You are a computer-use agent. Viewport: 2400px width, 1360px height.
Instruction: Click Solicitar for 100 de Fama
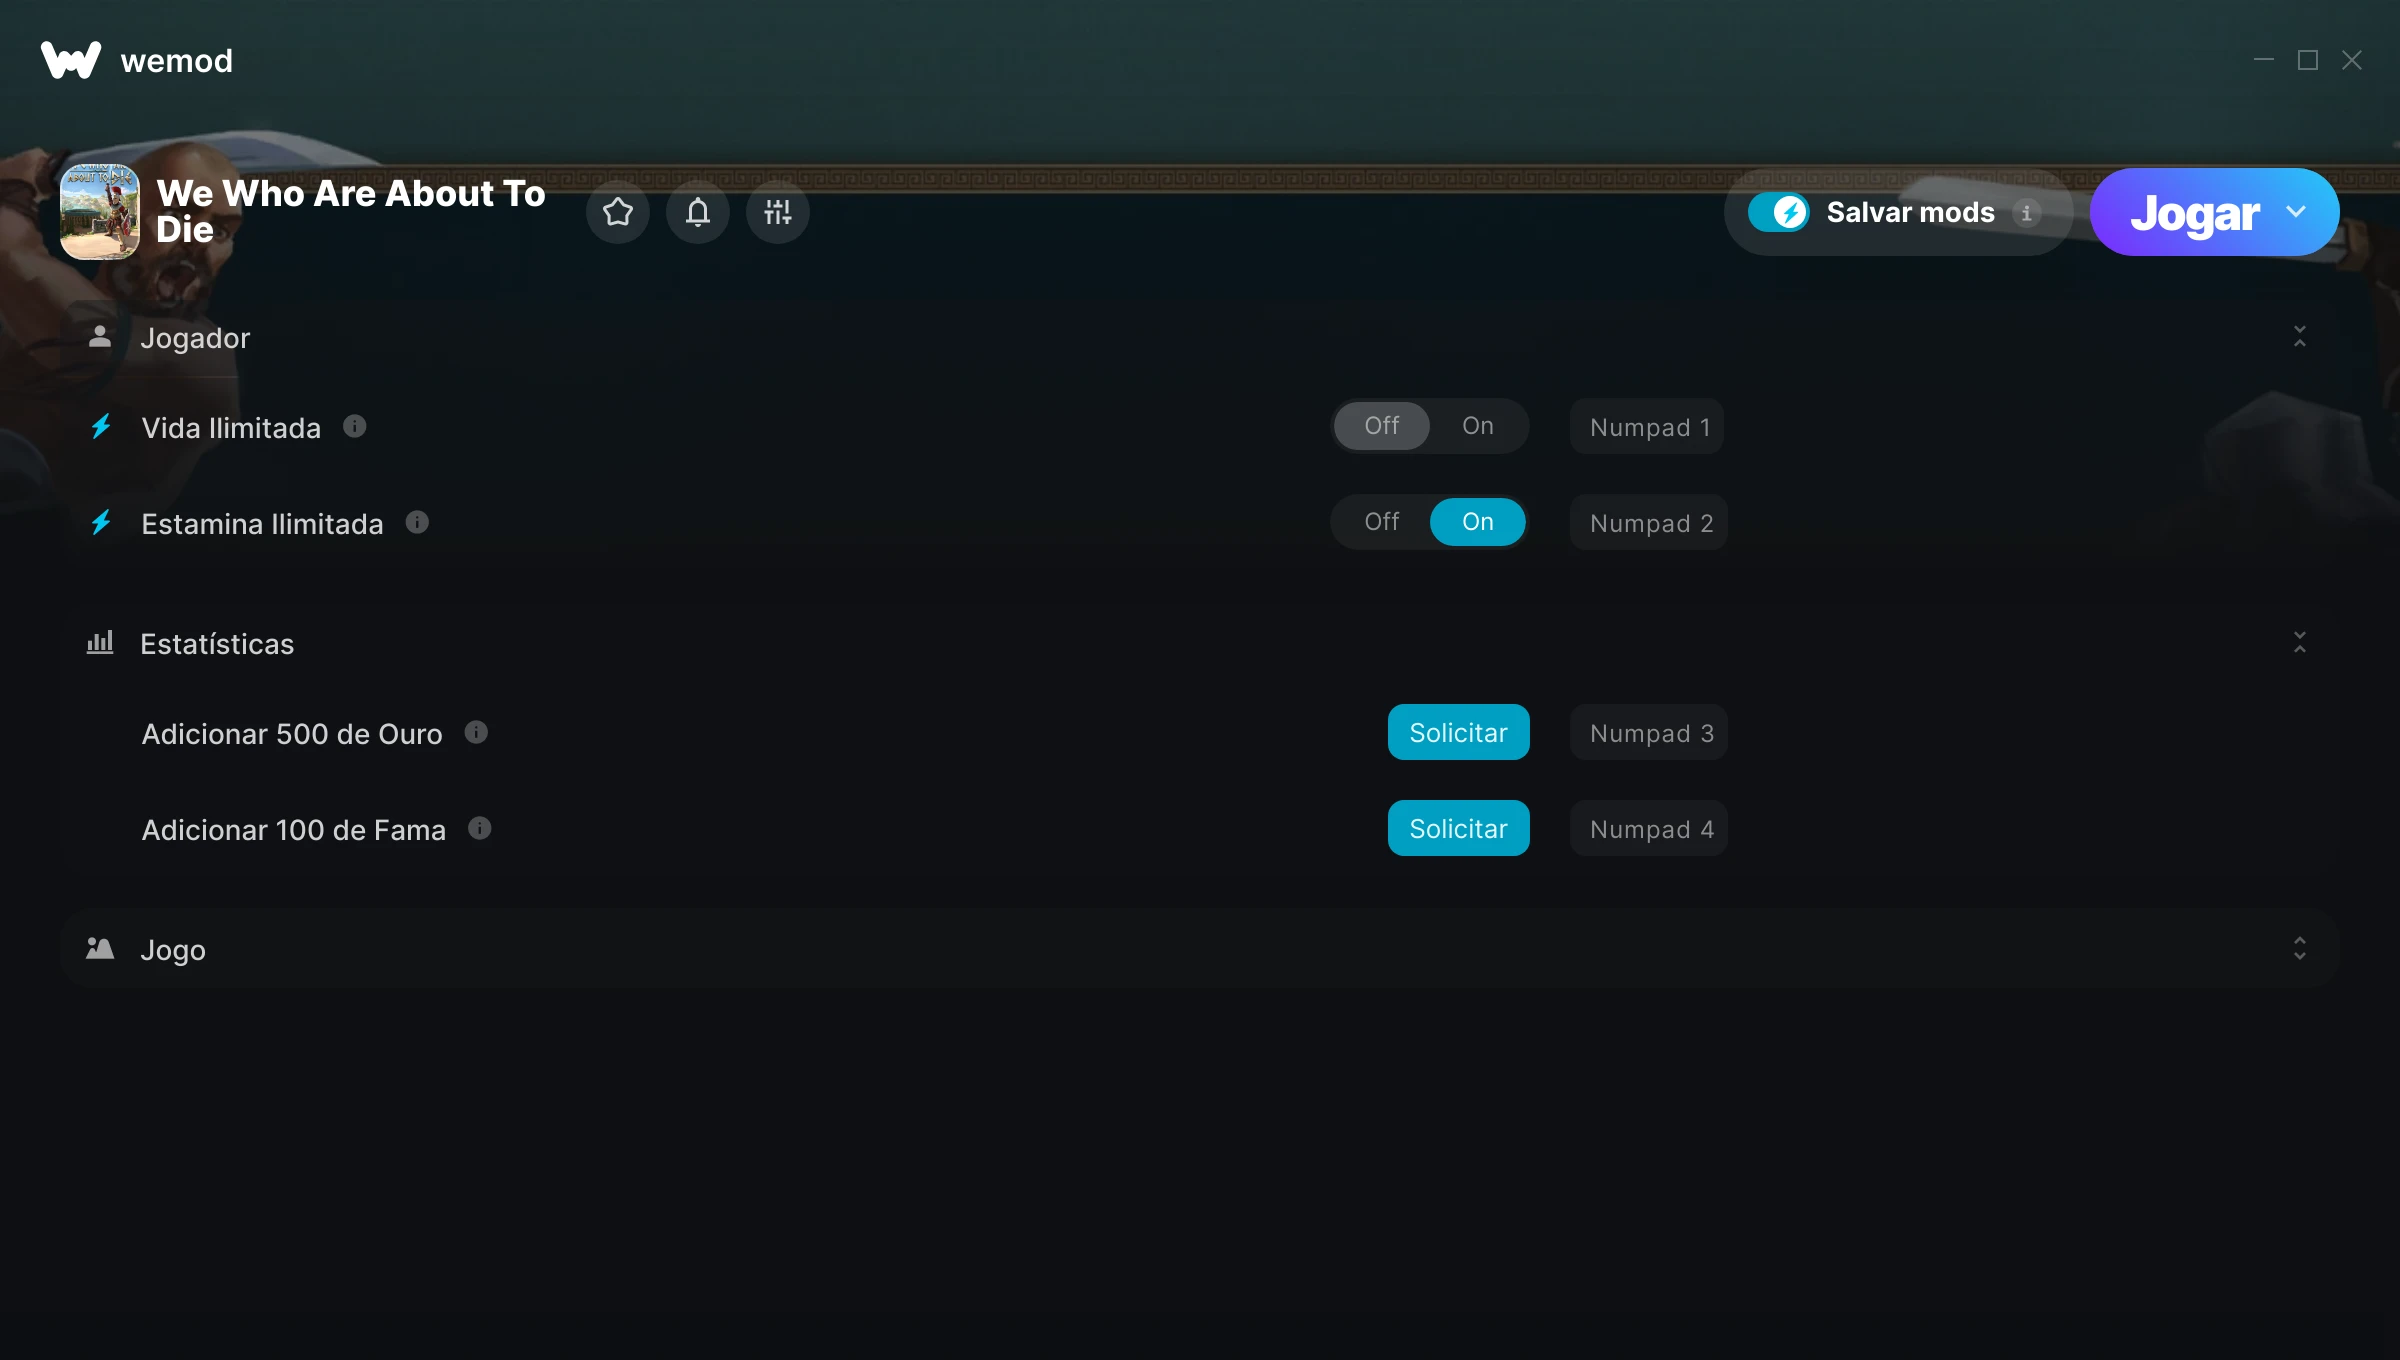1458,828
